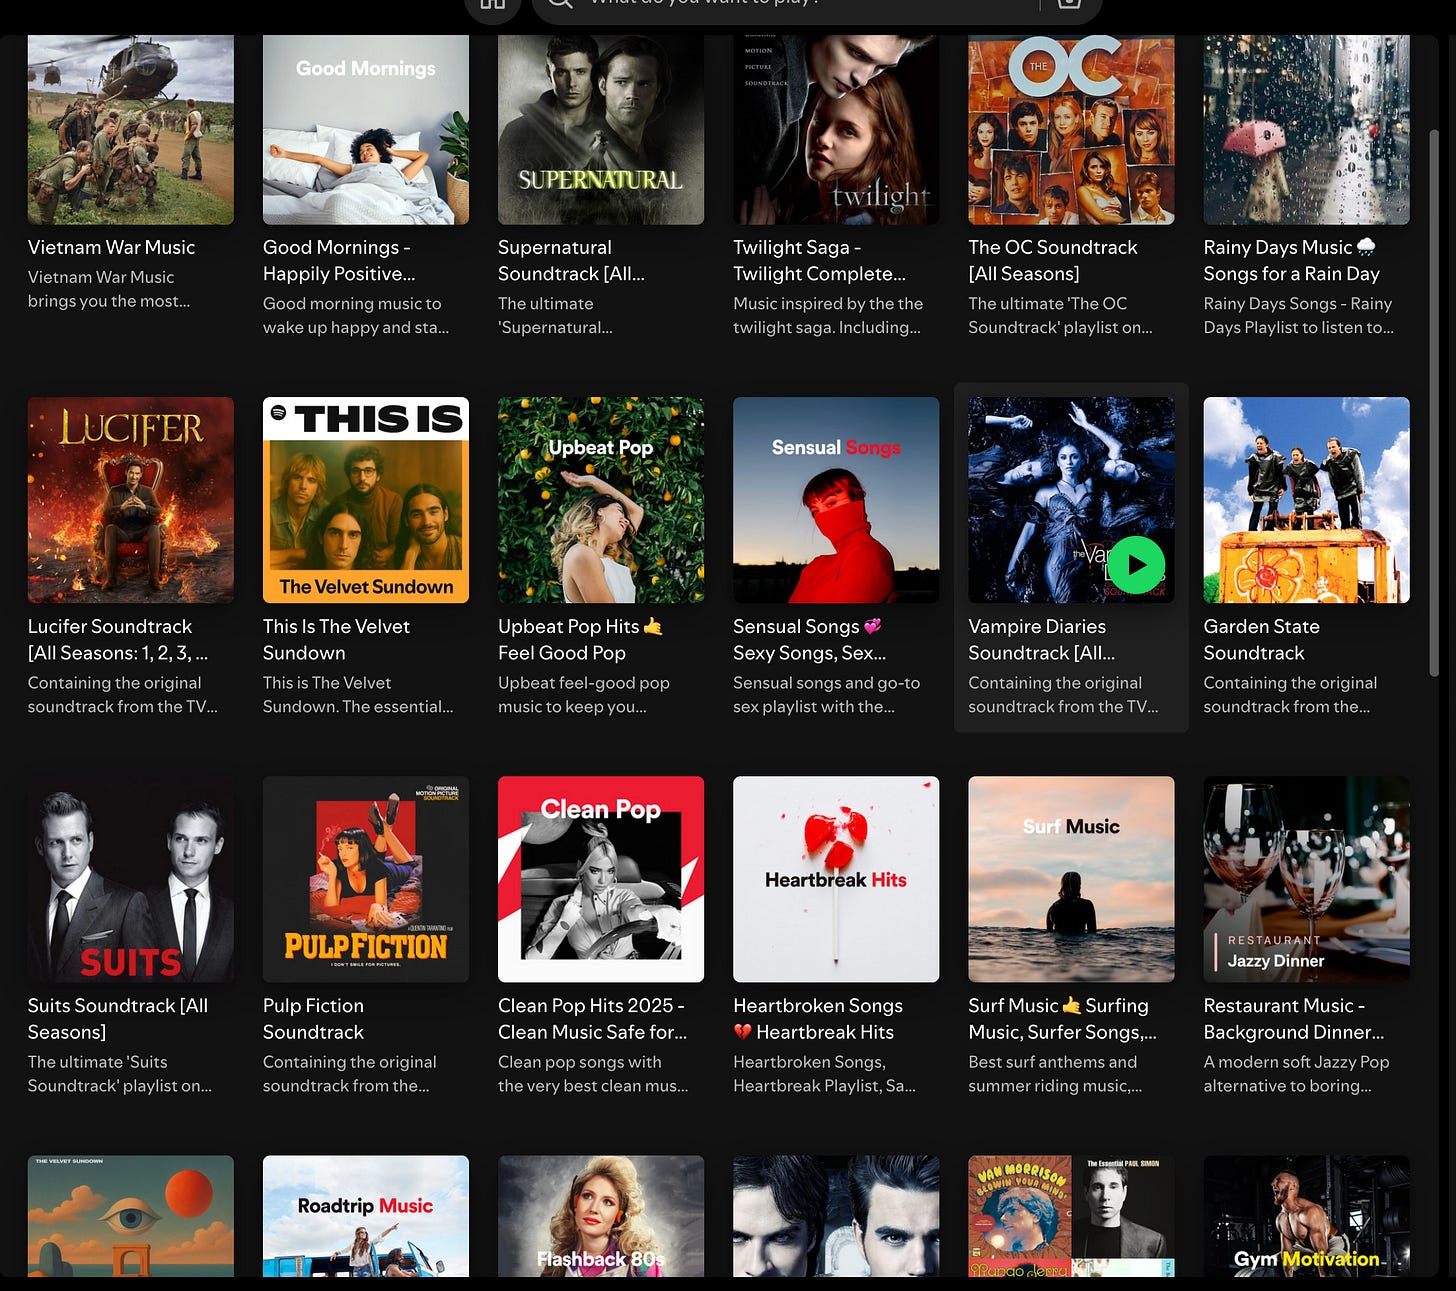The height and width of the screenshot is (1291, 1456).
Task: Open the Heartbreak Hits lollipop cover
Action: point(836,879)
